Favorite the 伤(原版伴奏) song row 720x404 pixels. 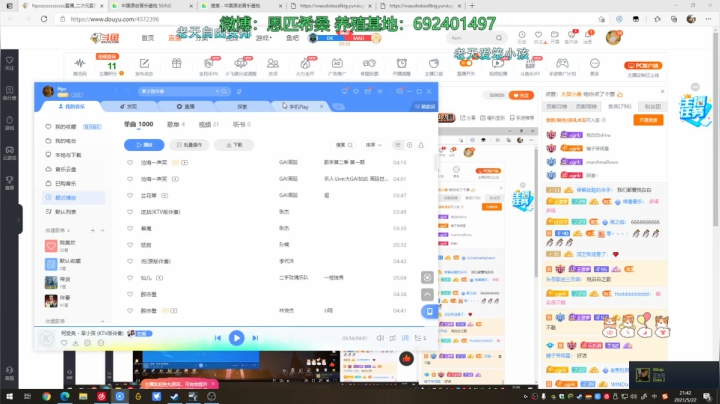tap(130, 261)
